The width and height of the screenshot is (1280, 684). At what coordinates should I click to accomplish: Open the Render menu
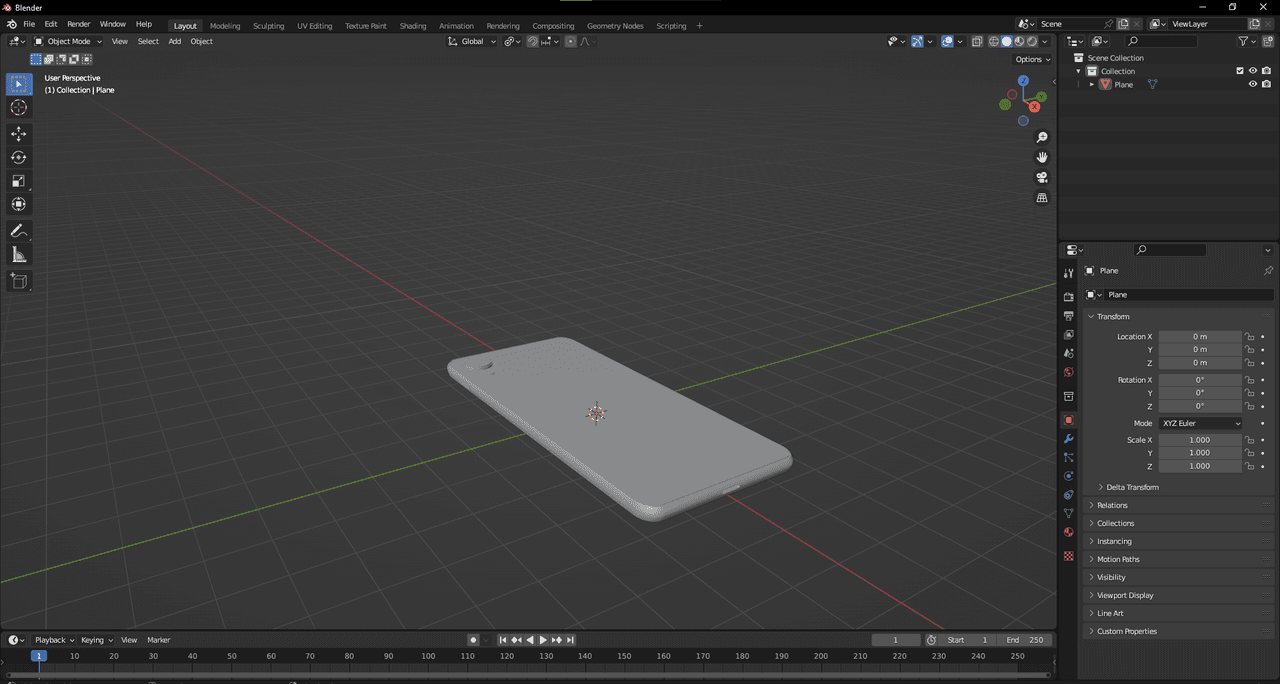(x=78, y=24)
